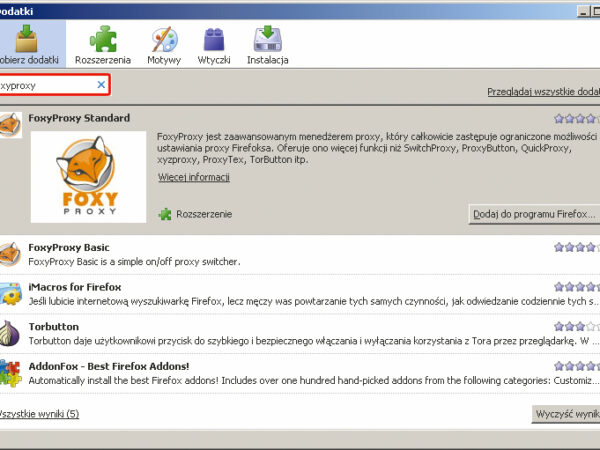Click the FoxyProxy Standard star rating

click(x=577, y=118)
